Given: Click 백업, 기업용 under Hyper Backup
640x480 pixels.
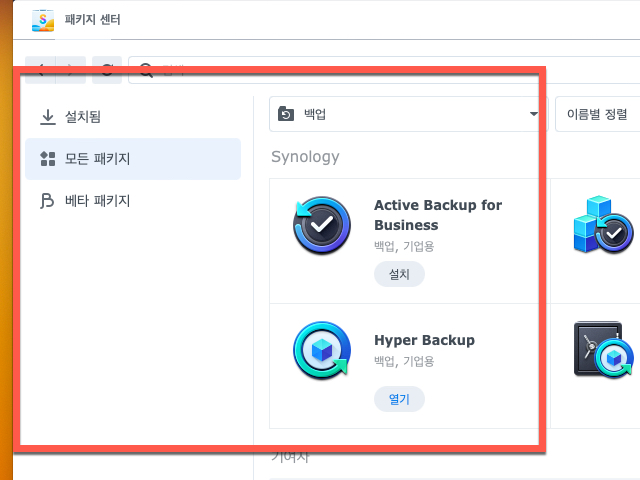Looking at the screenshot, I should click(404, 361).
